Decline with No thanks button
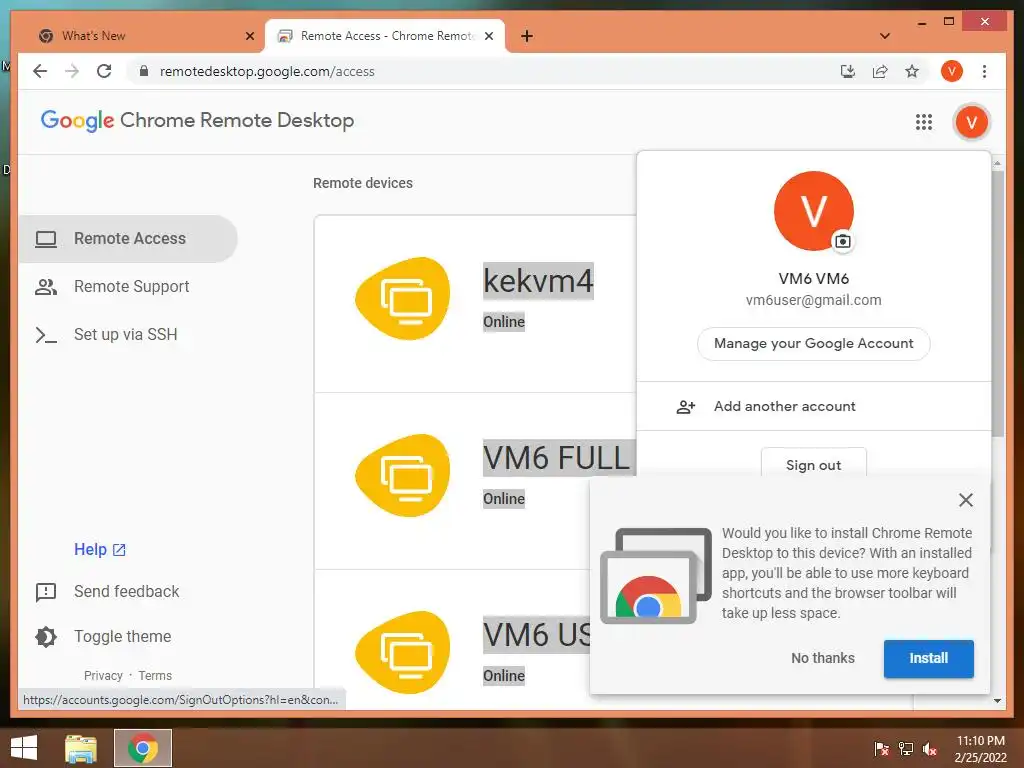 point(823,658)
